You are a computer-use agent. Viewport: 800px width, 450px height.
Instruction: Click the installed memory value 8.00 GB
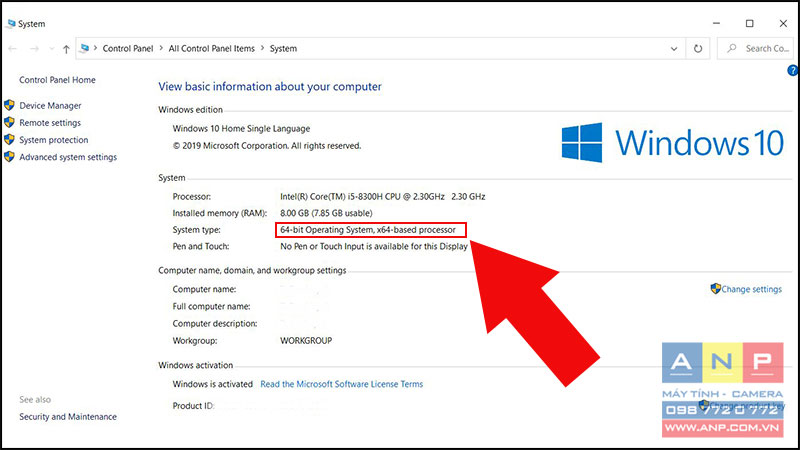pos(326,213)
